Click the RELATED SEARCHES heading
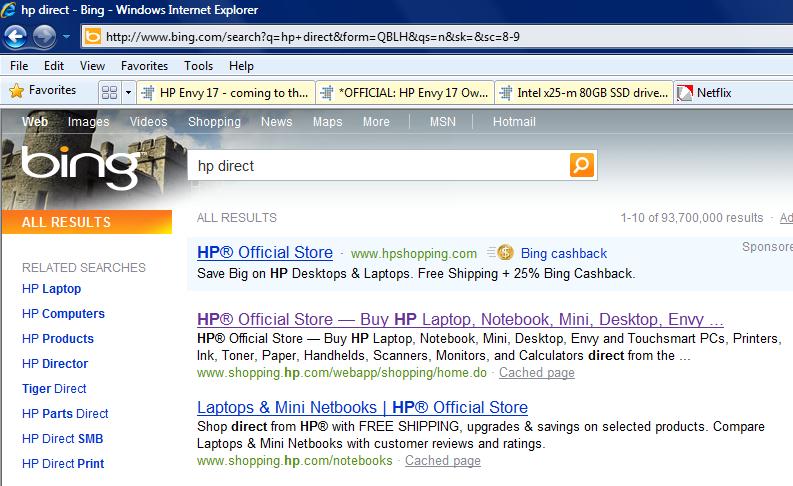793x486 pixels. click(x=83, y=268)
